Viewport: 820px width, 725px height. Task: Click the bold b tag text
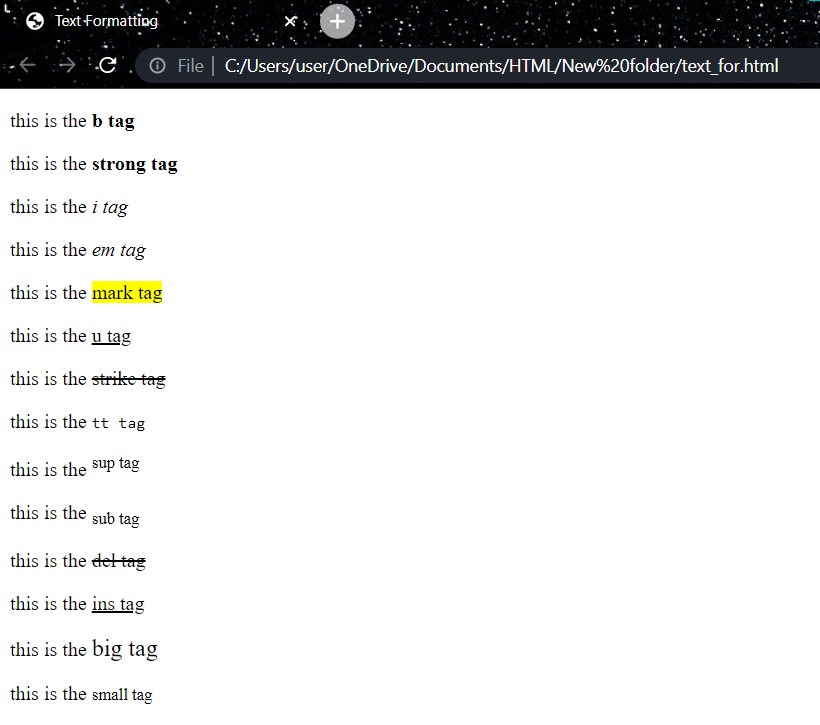point(113,121)
